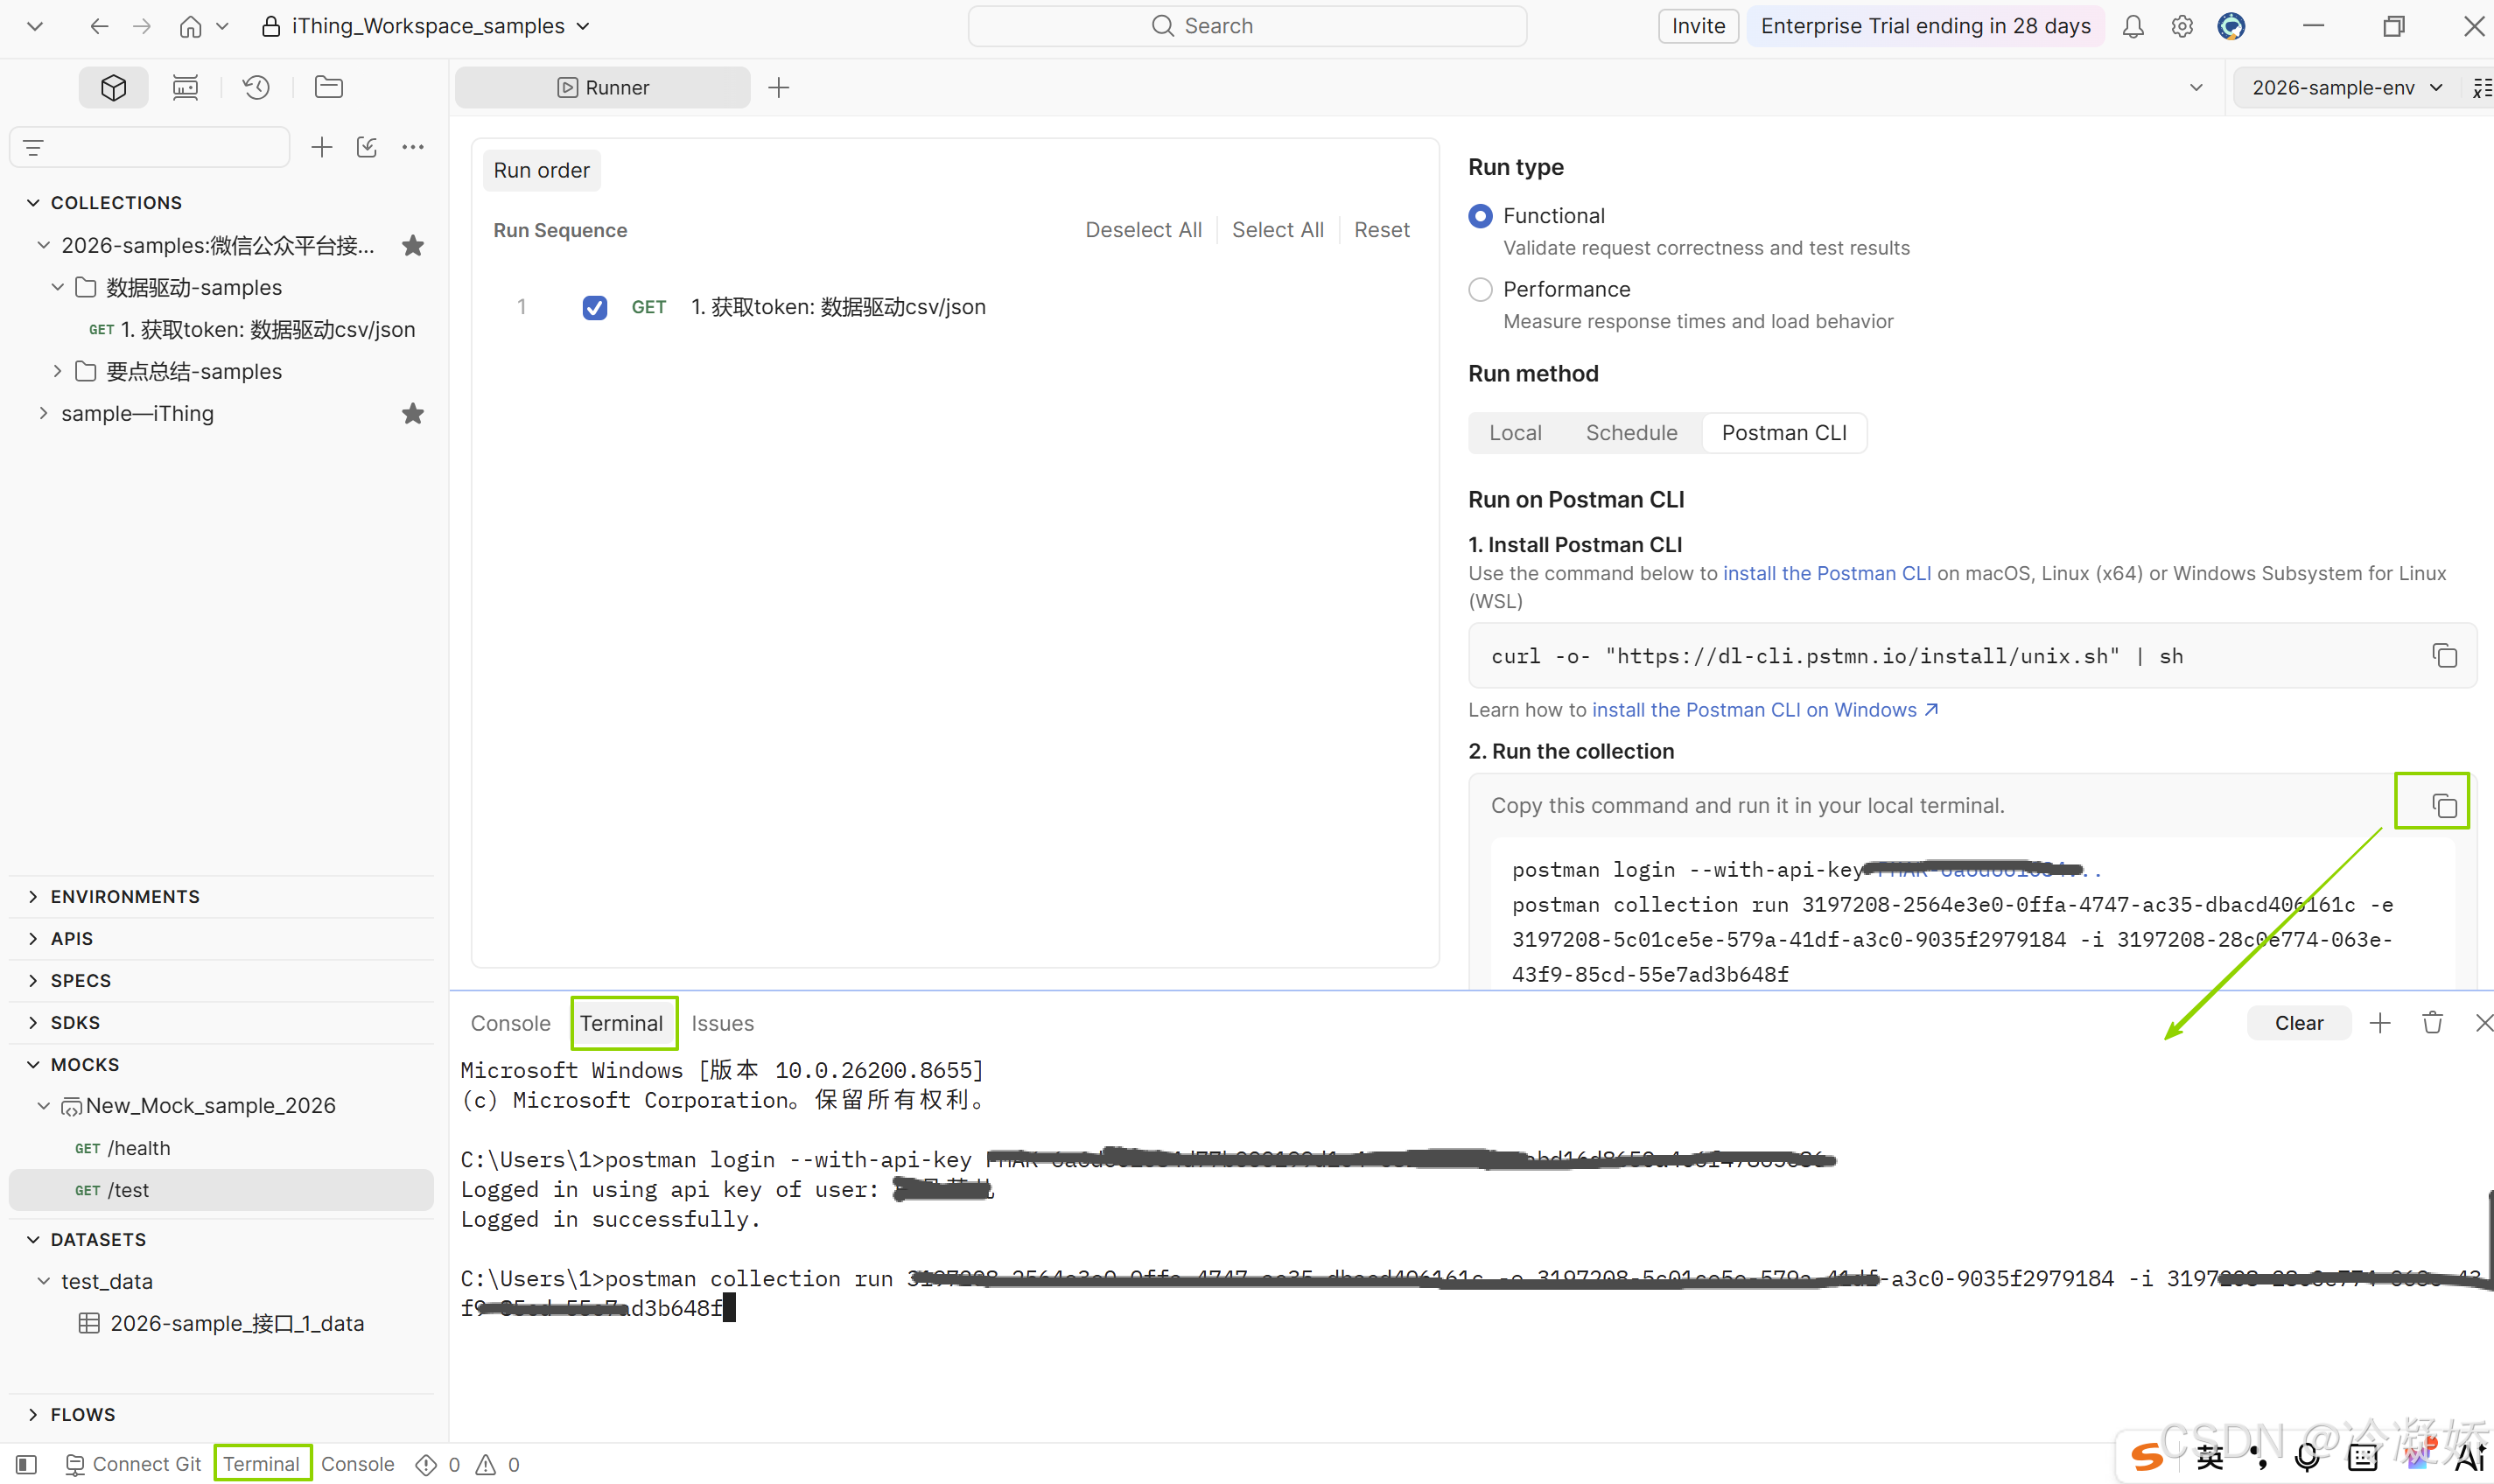
Task: Uncheck the 获取token request checkbox
Action: 595,307
